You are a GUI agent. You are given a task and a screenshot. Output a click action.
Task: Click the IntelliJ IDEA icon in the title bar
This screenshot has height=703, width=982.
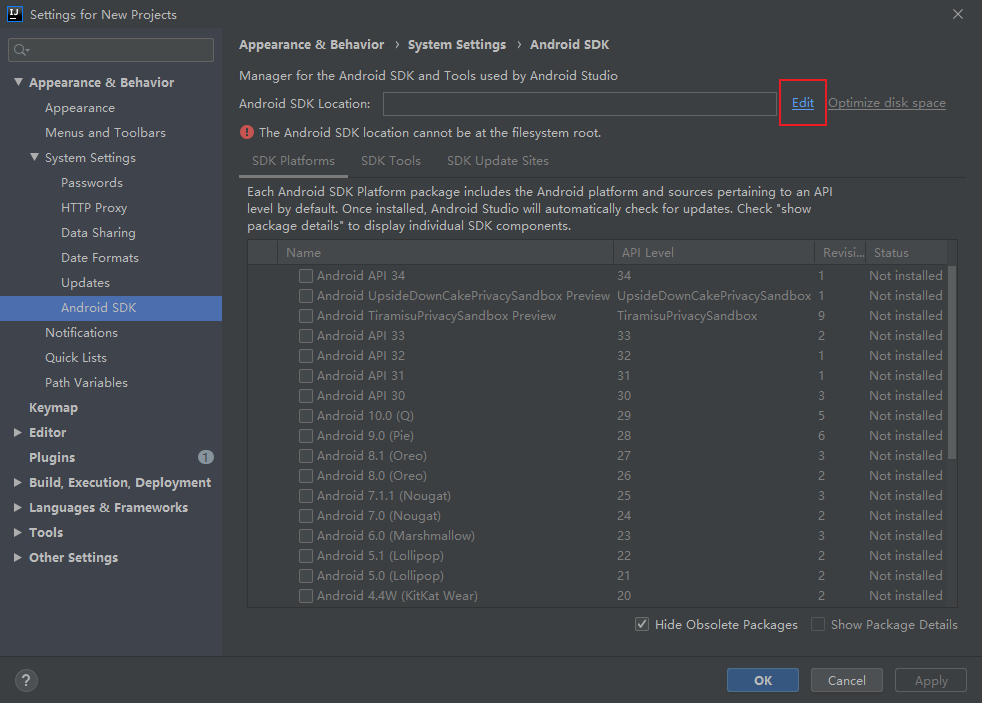(x=13, y=14)
